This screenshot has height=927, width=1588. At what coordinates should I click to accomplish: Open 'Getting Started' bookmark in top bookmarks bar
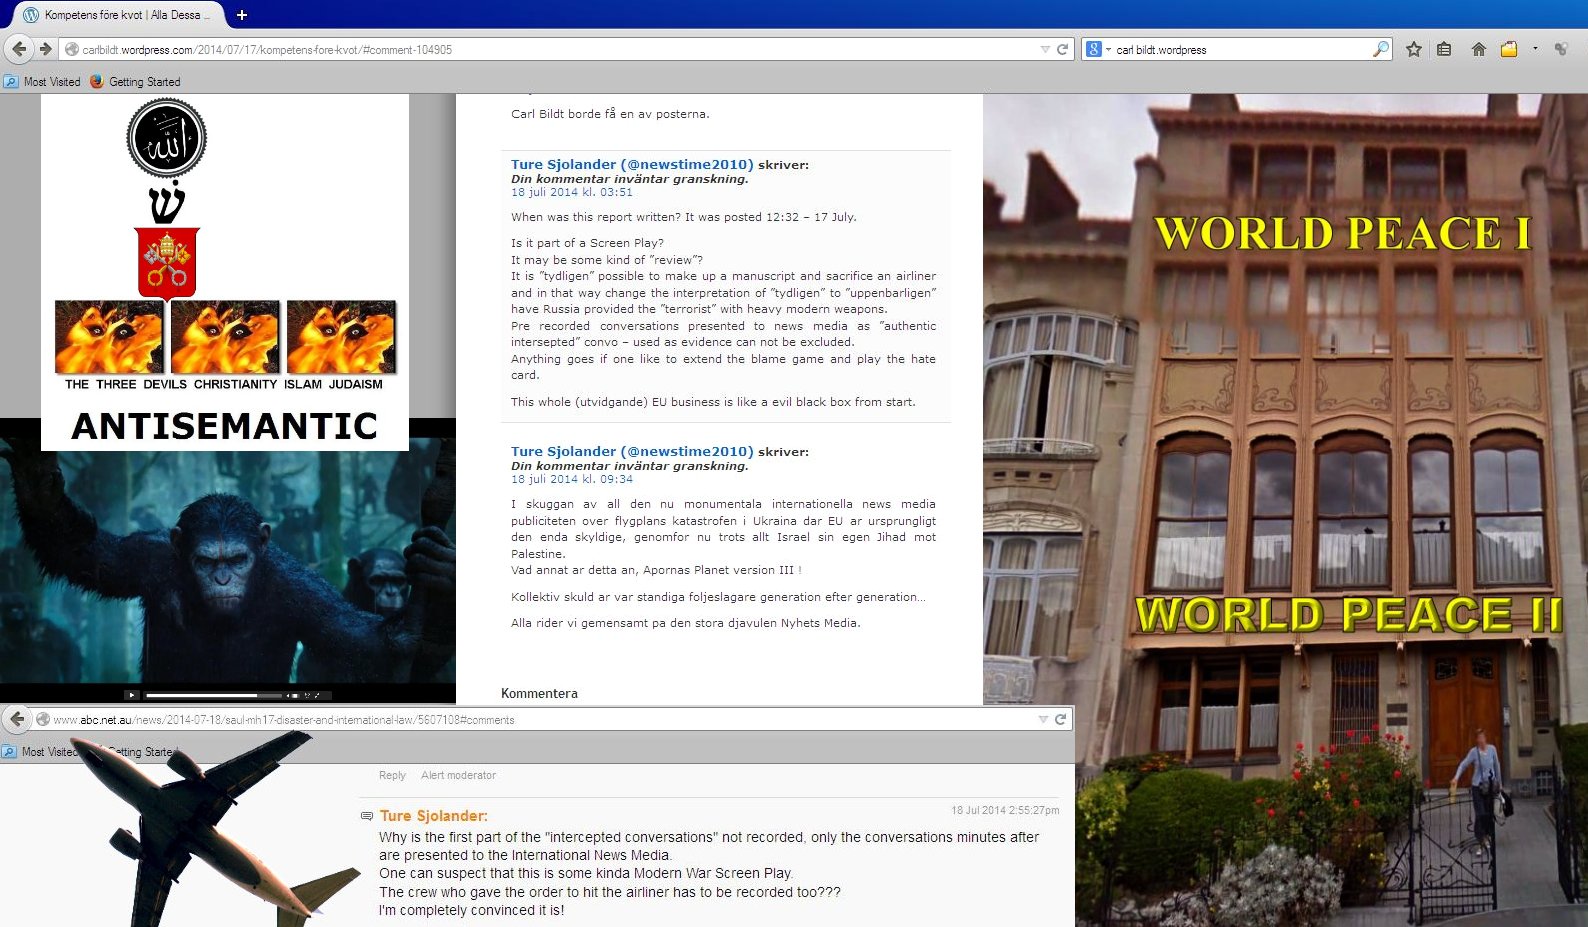point(136,82)
